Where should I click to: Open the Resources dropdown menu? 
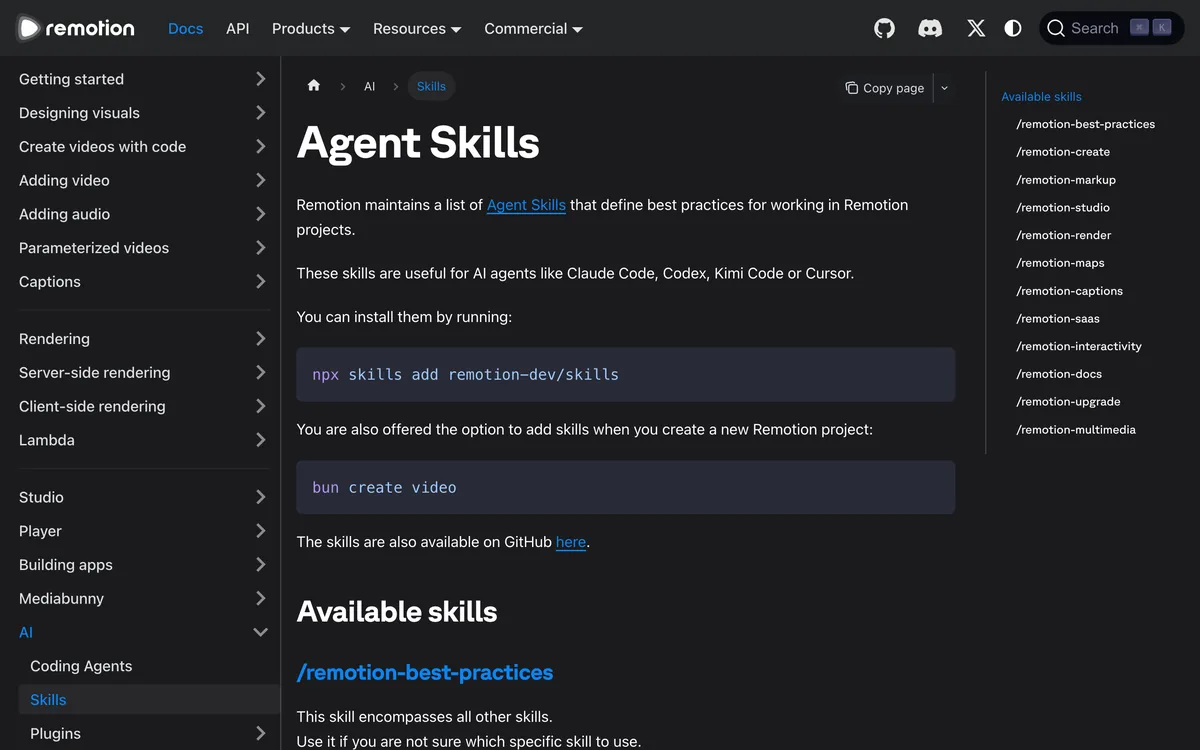point(417,28)
